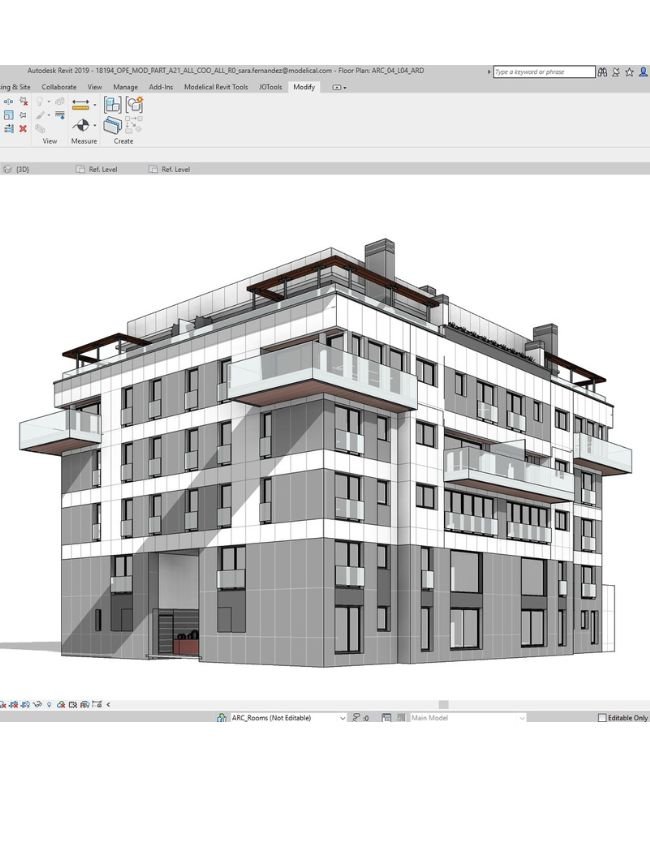Toggle the Editable Only checkbox

point(602,718)
